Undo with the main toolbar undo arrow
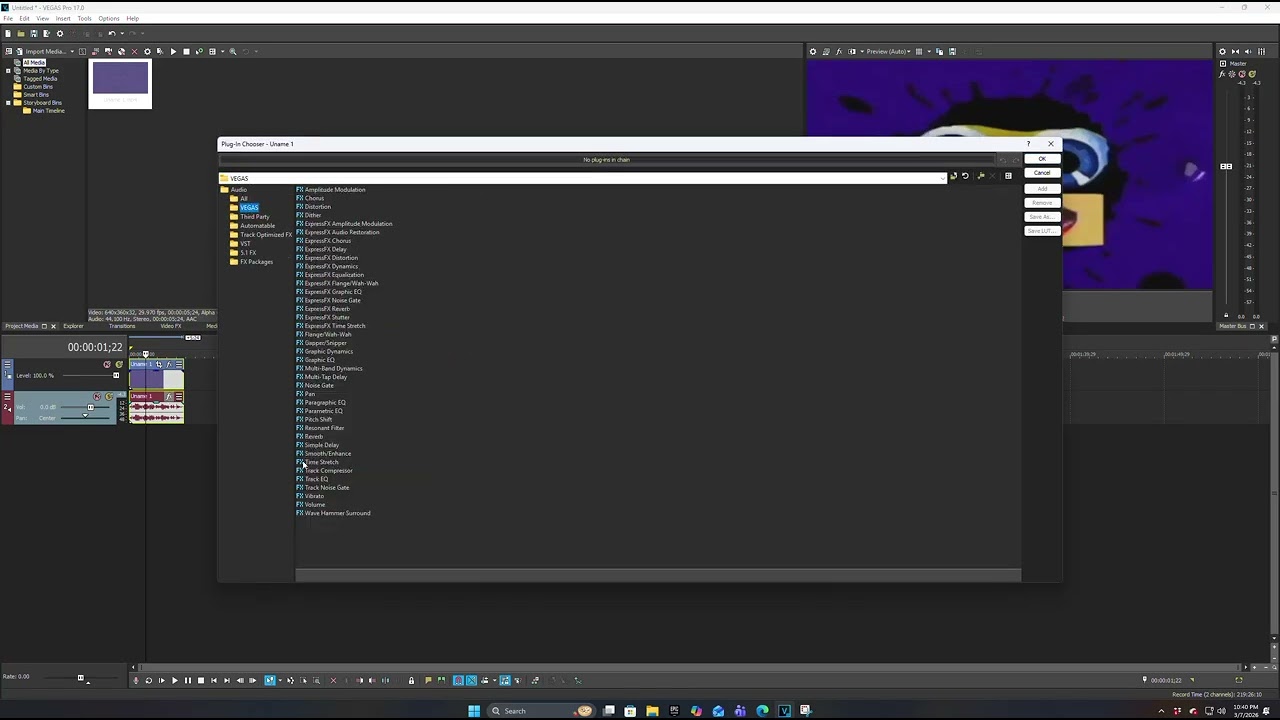The height and width of the screenshot is (720, 1280). tap(112, 33)
